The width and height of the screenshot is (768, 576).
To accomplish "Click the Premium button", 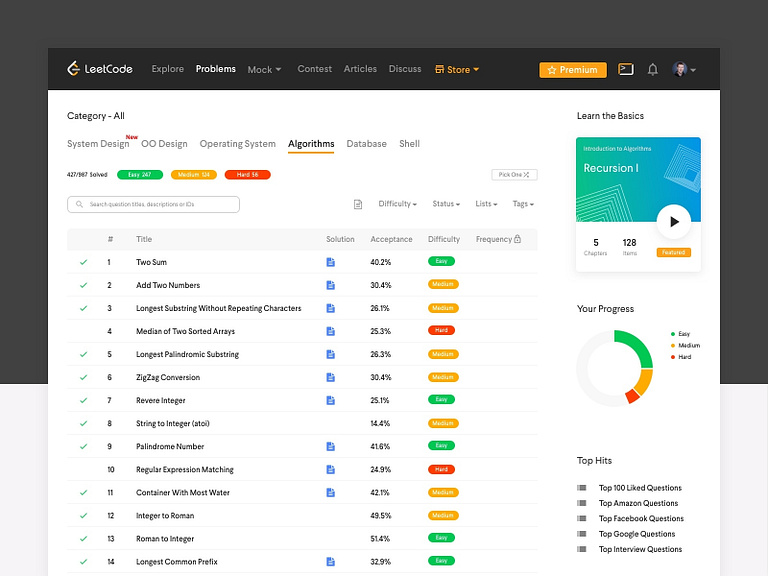I will coord(573,70).
